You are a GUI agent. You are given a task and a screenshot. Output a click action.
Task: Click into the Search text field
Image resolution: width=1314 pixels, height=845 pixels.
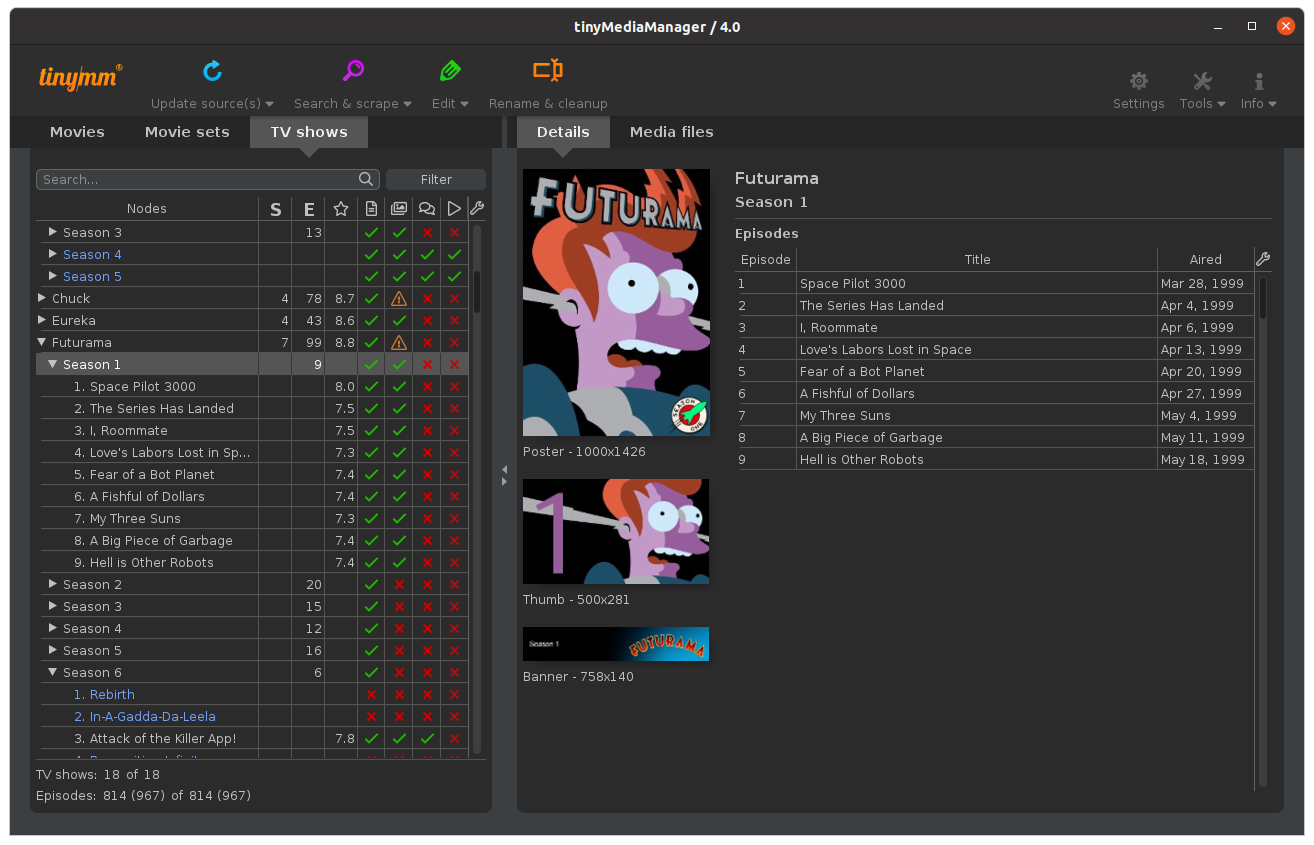coord(198,180)
